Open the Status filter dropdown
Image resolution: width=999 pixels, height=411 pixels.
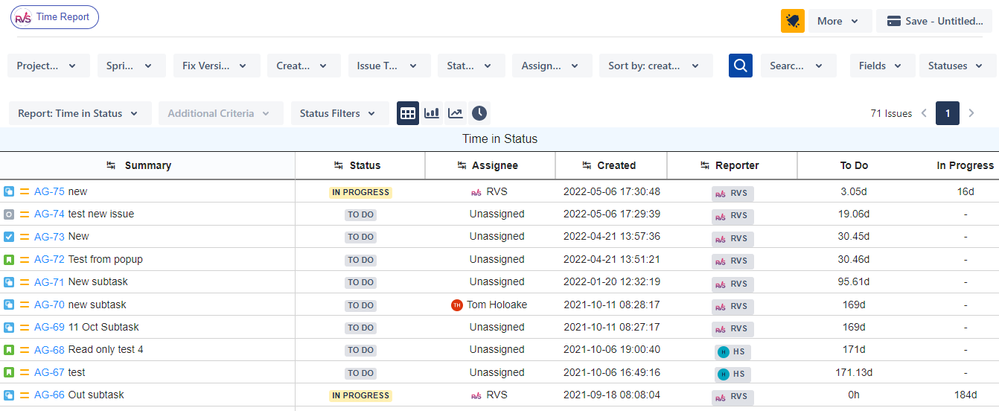click(471, 66)
